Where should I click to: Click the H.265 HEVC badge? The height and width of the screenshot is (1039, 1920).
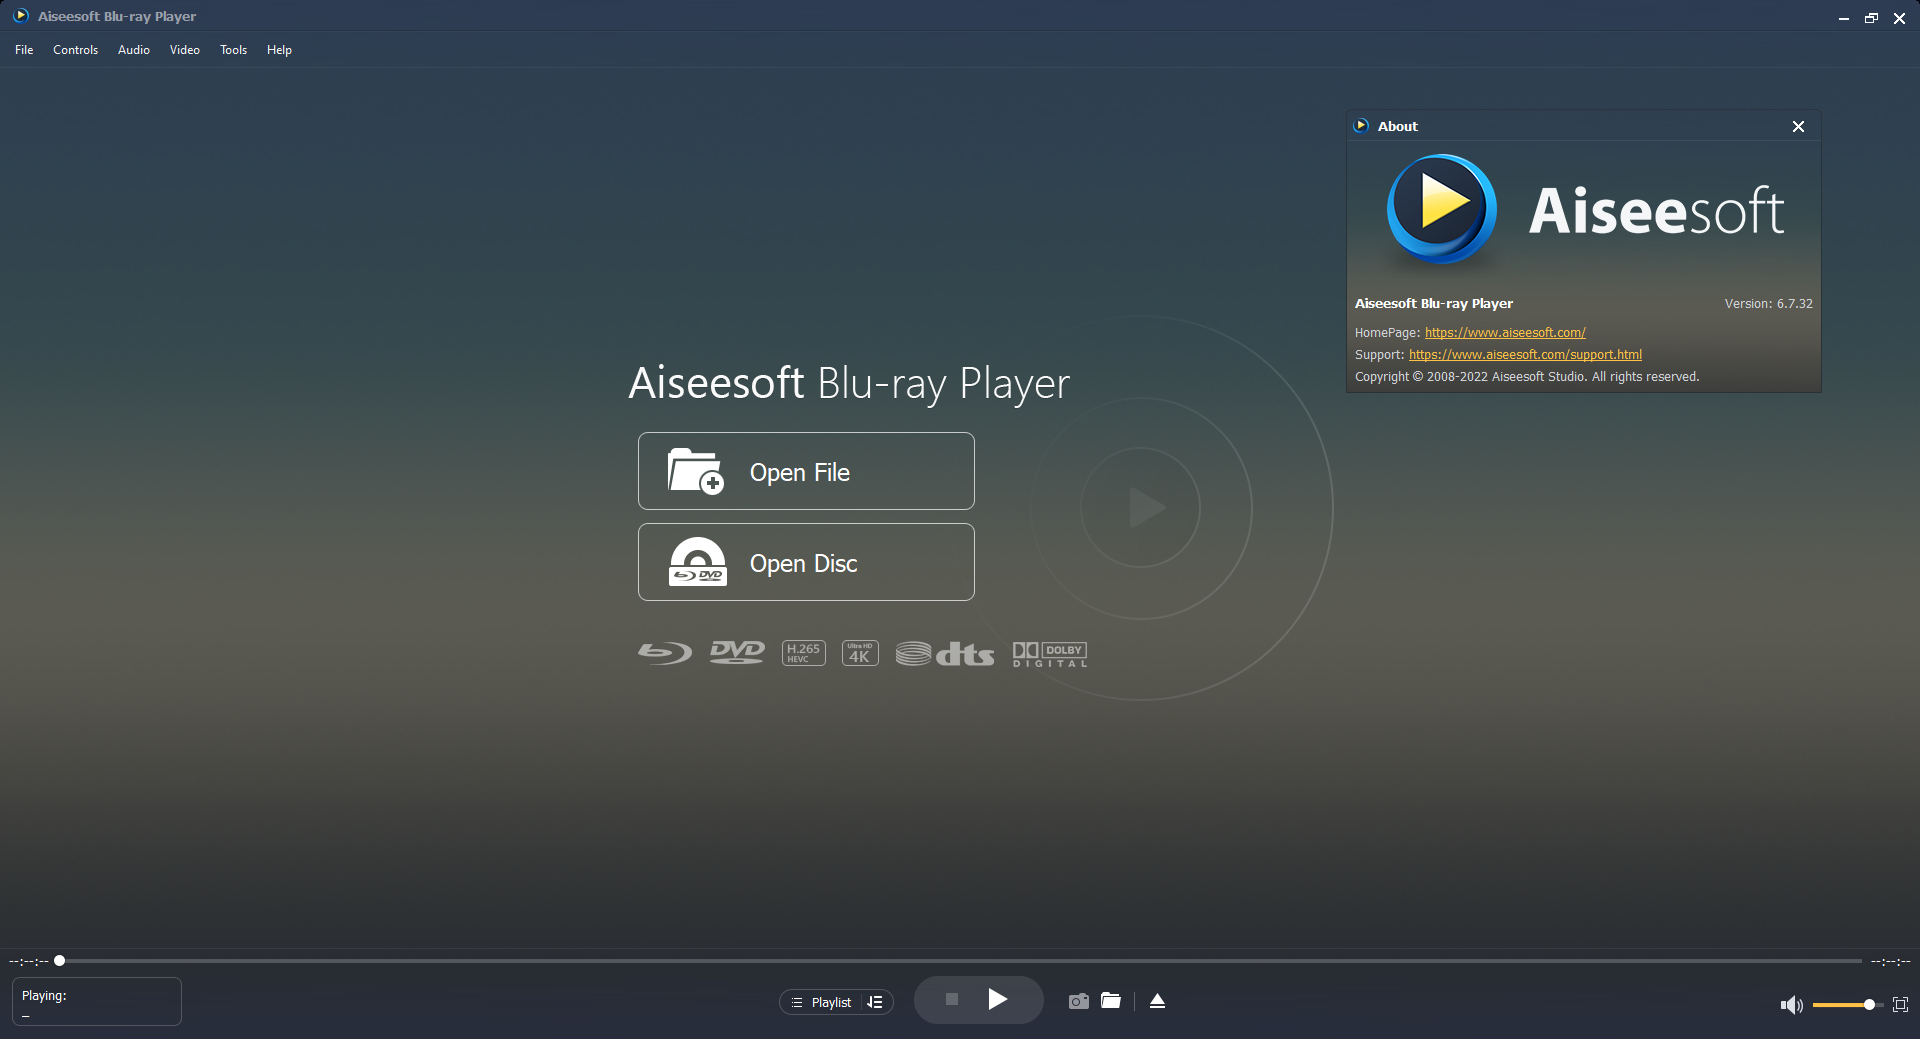803,653
